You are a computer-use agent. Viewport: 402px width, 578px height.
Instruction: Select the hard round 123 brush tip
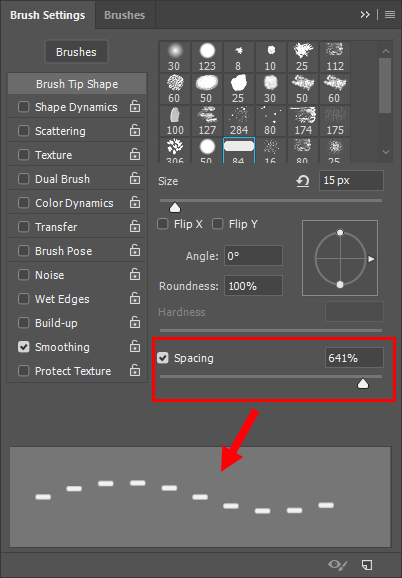click(x=207, y=57)
